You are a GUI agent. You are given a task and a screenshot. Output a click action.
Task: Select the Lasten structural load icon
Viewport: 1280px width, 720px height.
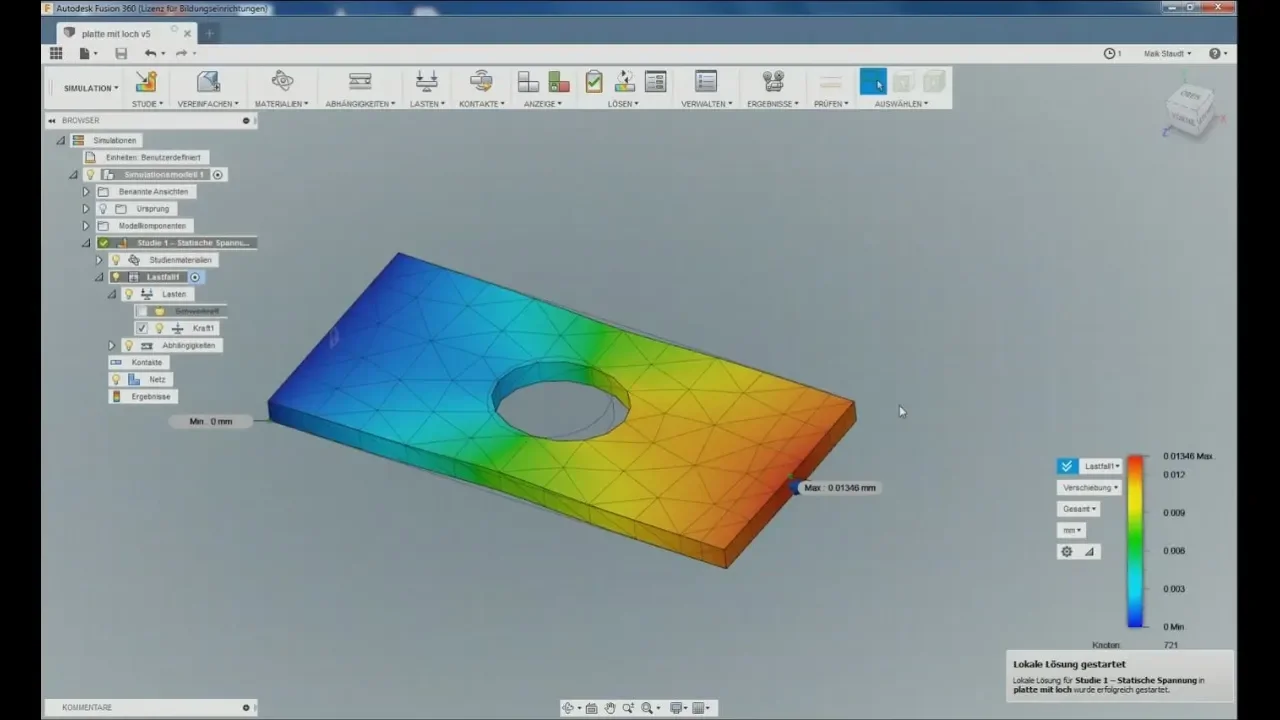pyautogui.click(x=427, y=81)
